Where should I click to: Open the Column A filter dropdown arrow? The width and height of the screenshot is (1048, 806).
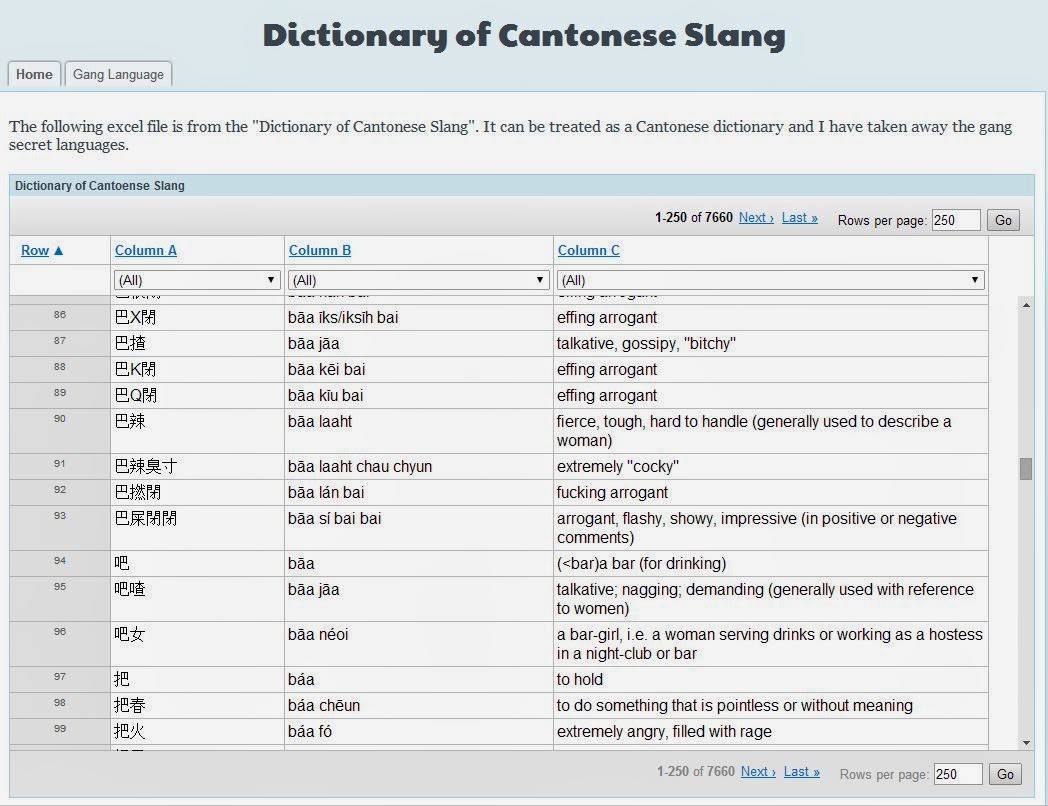tap(270, 280)
